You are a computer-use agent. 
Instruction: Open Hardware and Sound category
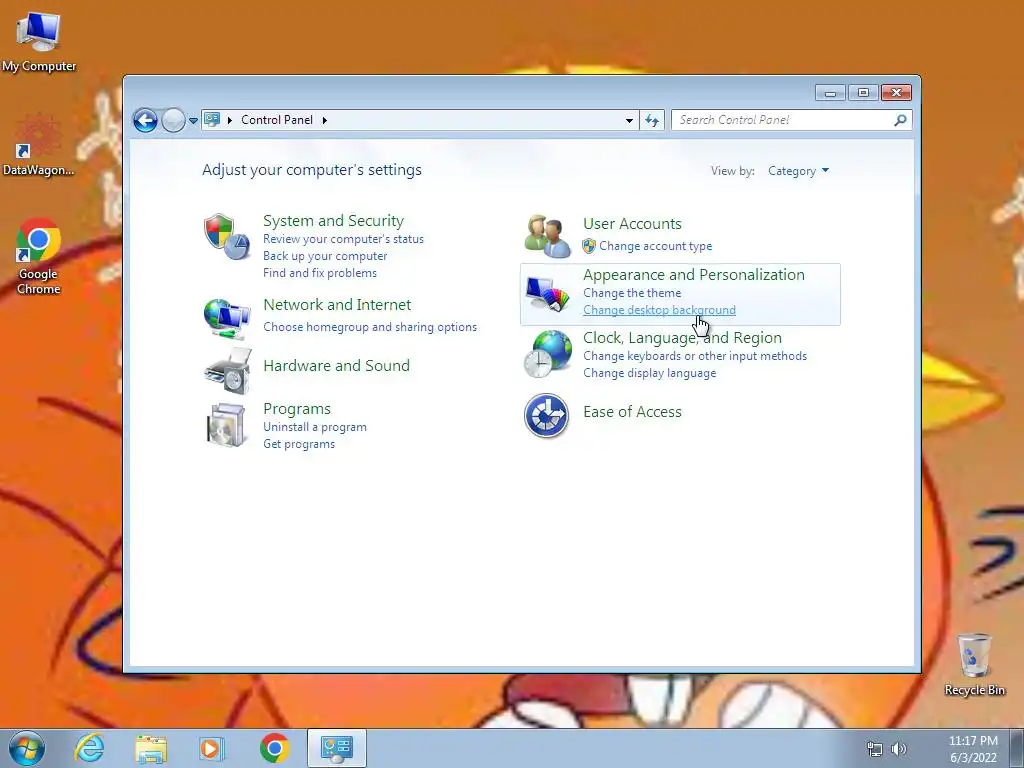click(x=336, y=366)
